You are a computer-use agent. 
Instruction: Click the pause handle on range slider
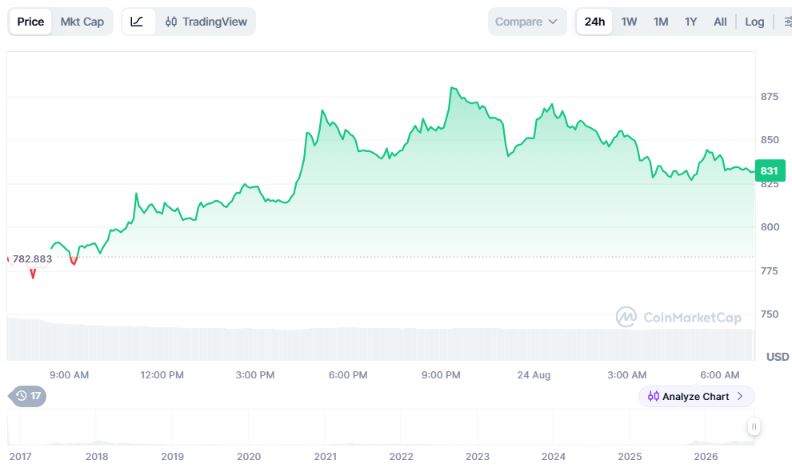click(754, 427)
